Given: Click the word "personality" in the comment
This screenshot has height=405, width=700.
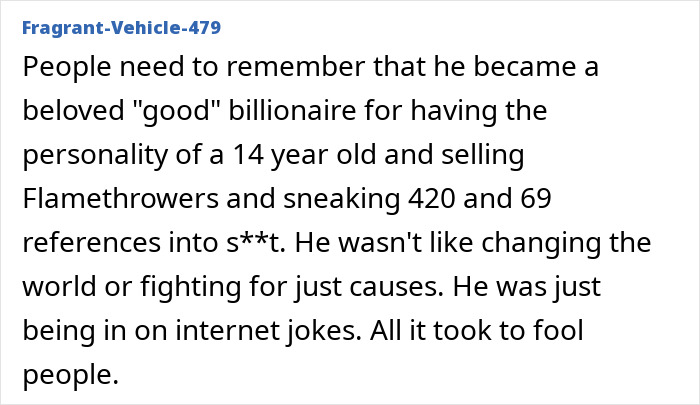Looking at the screenshot, I should tap(95, 155).
